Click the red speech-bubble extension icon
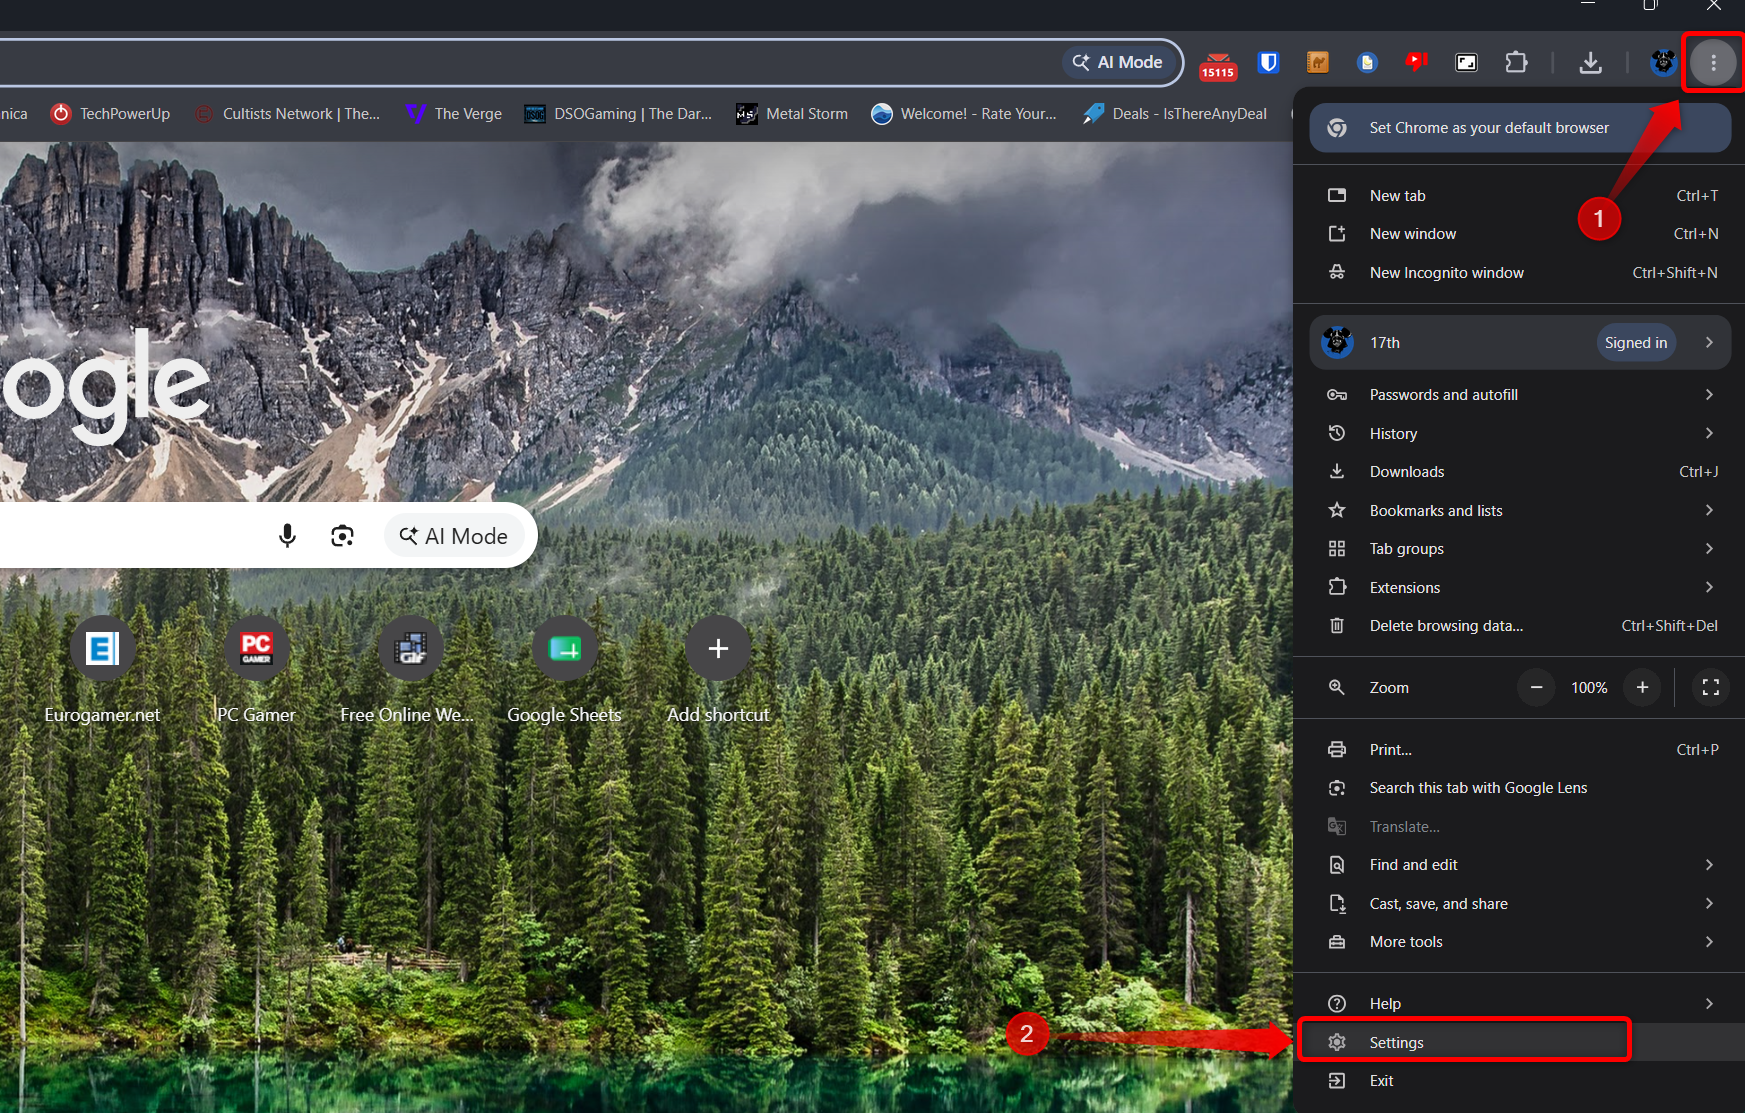Screen dimensions: 1745x1113 [1416, 62]
